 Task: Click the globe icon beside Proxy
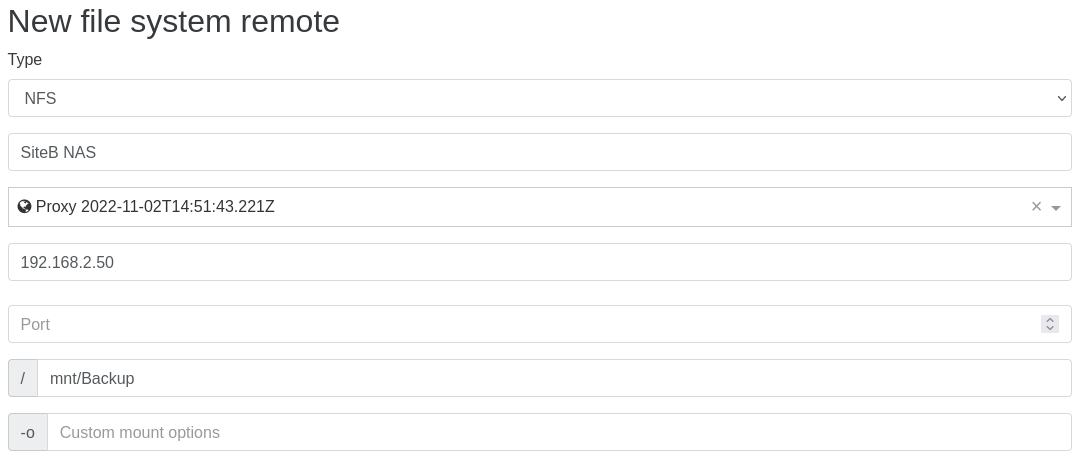[25, 207]
